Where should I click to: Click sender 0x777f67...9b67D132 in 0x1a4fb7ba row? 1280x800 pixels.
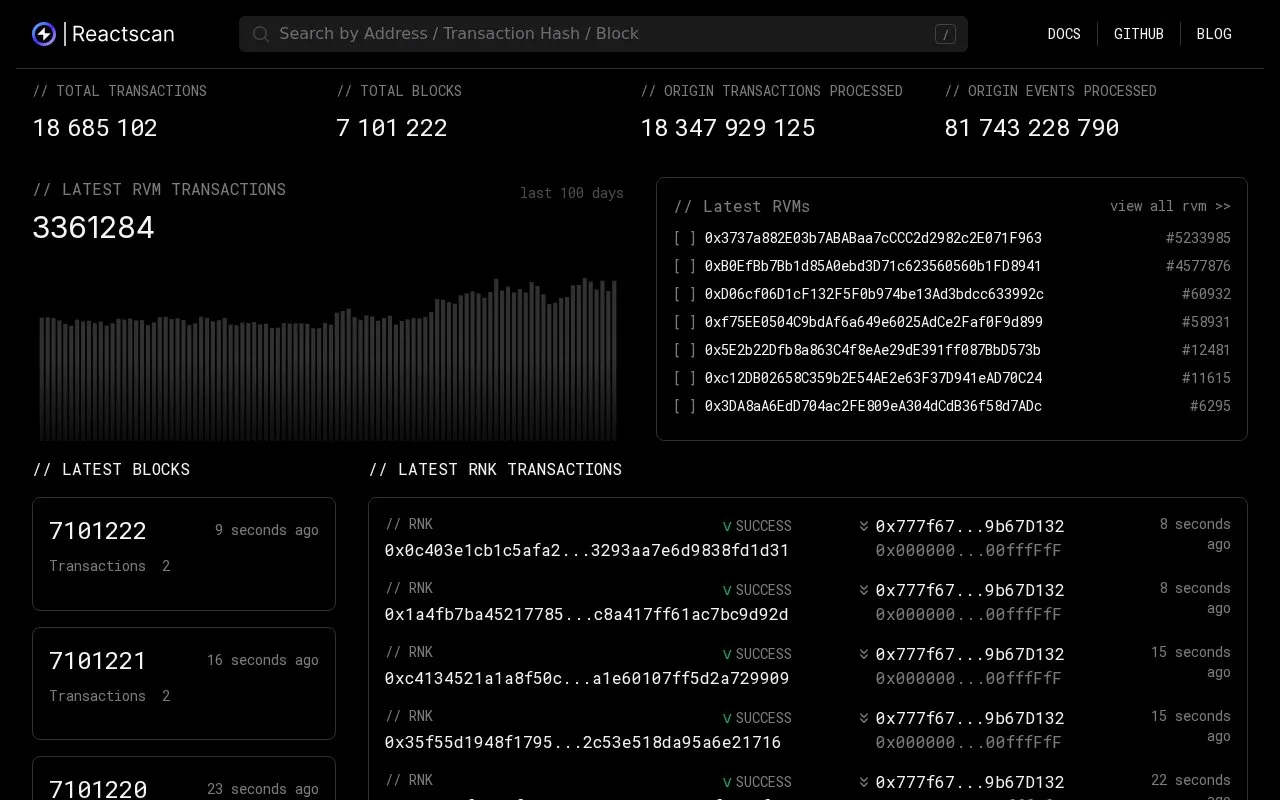970,590
